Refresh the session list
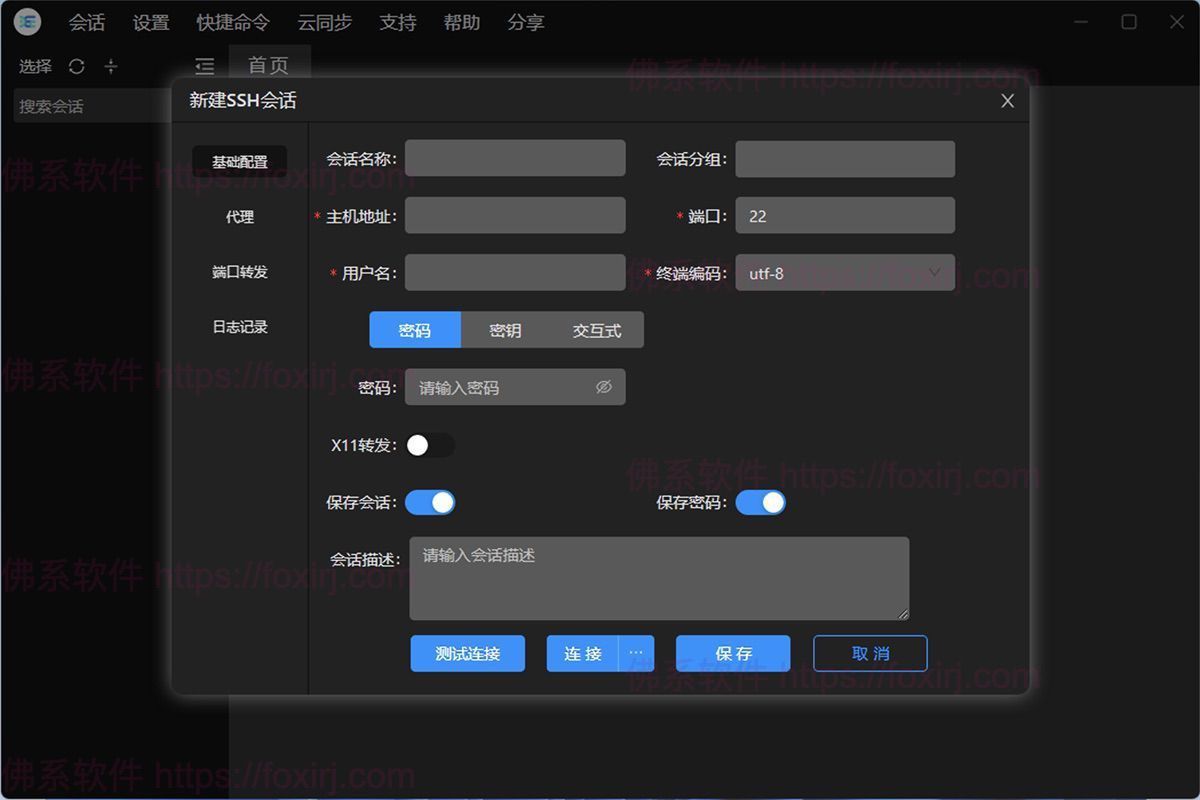Viewport: 1200px width, 800px height. tap(76, 66)
